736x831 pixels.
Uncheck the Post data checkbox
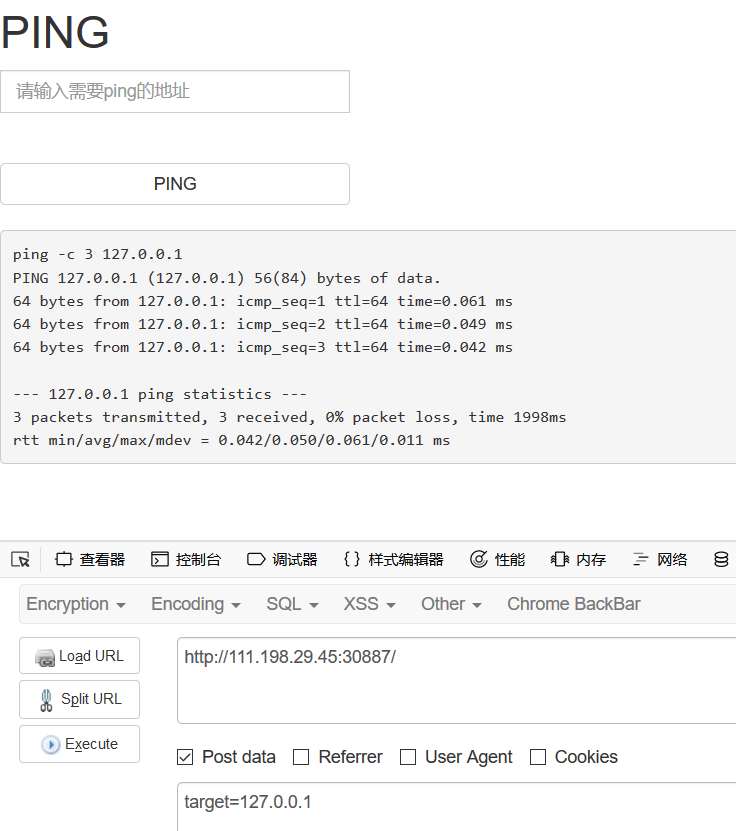coord(185,757)
